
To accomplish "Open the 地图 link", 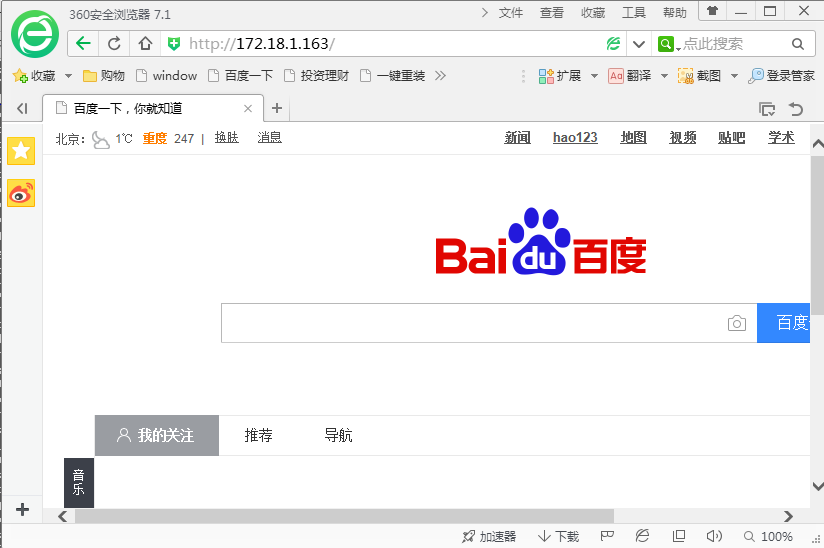I will click(x=633, y=138).
